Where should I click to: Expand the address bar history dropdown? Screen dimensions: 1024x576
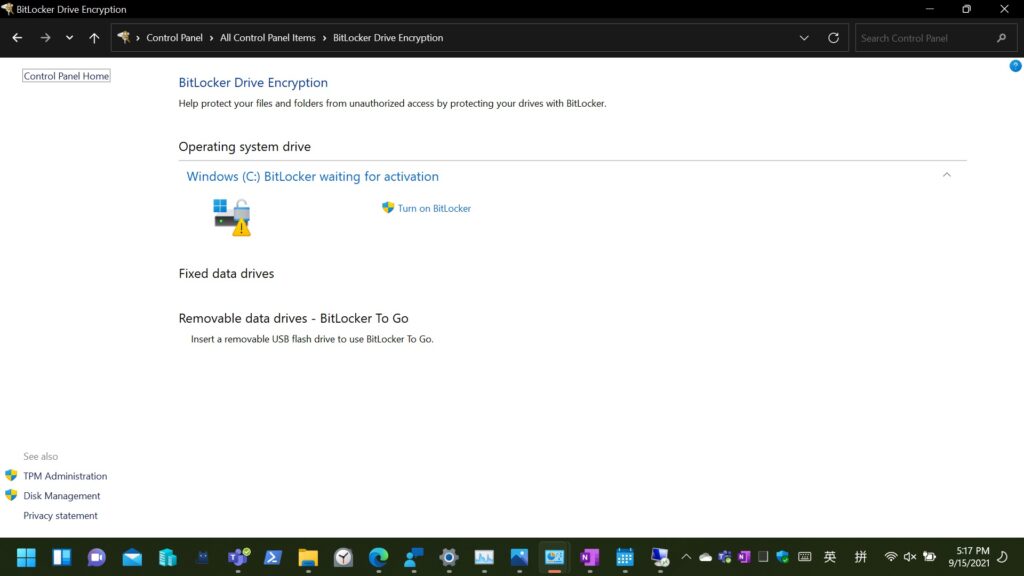click(x=804, y=38)
